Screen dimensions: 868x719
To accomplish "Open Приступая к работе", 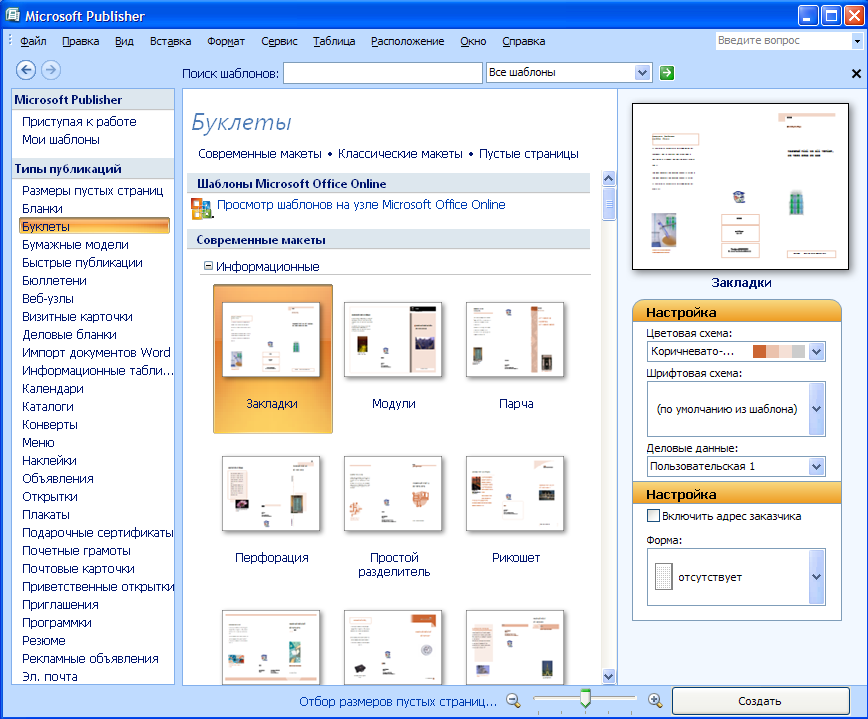I will pos(79,122).
